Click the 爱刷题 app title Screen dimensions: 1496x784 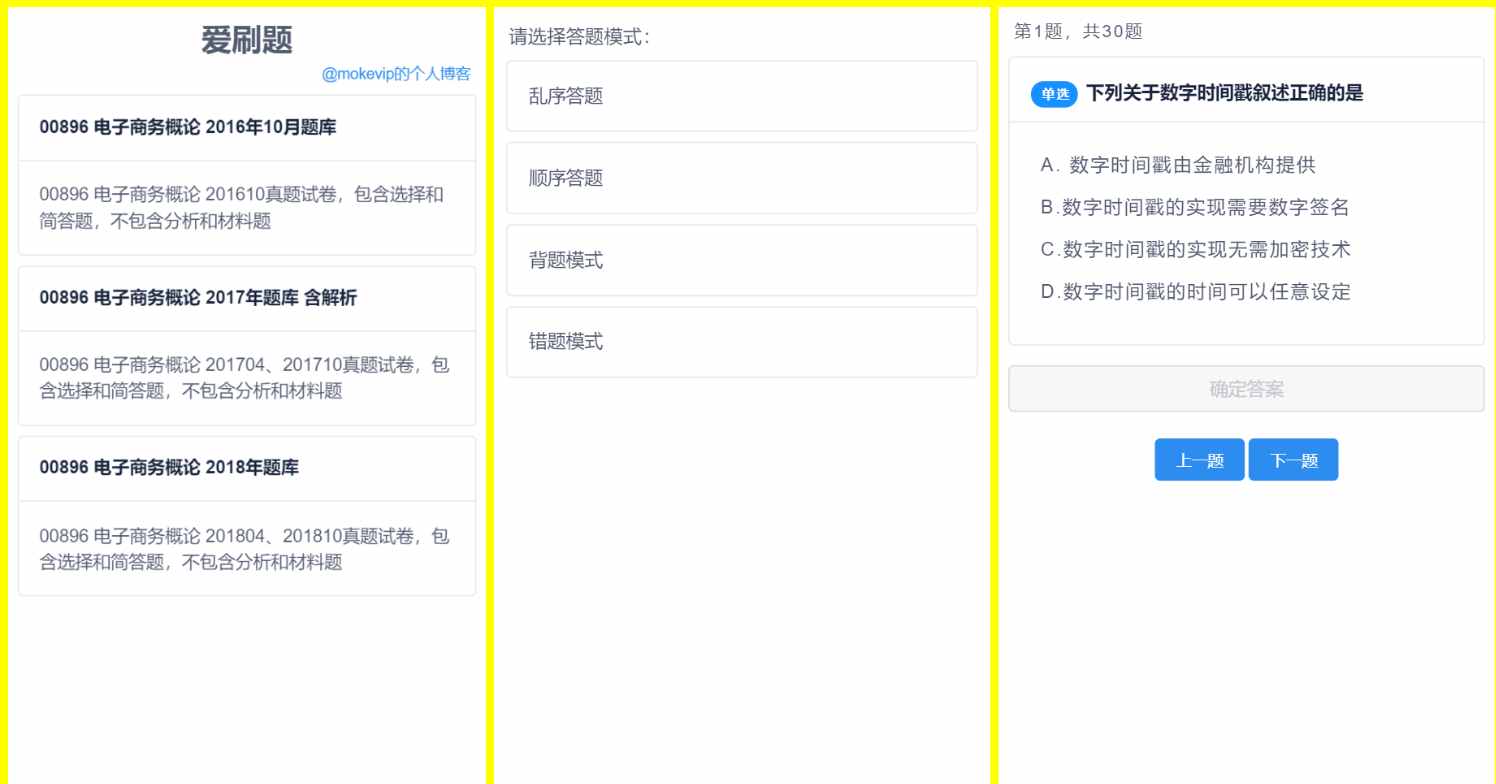(x=247, y=40)
